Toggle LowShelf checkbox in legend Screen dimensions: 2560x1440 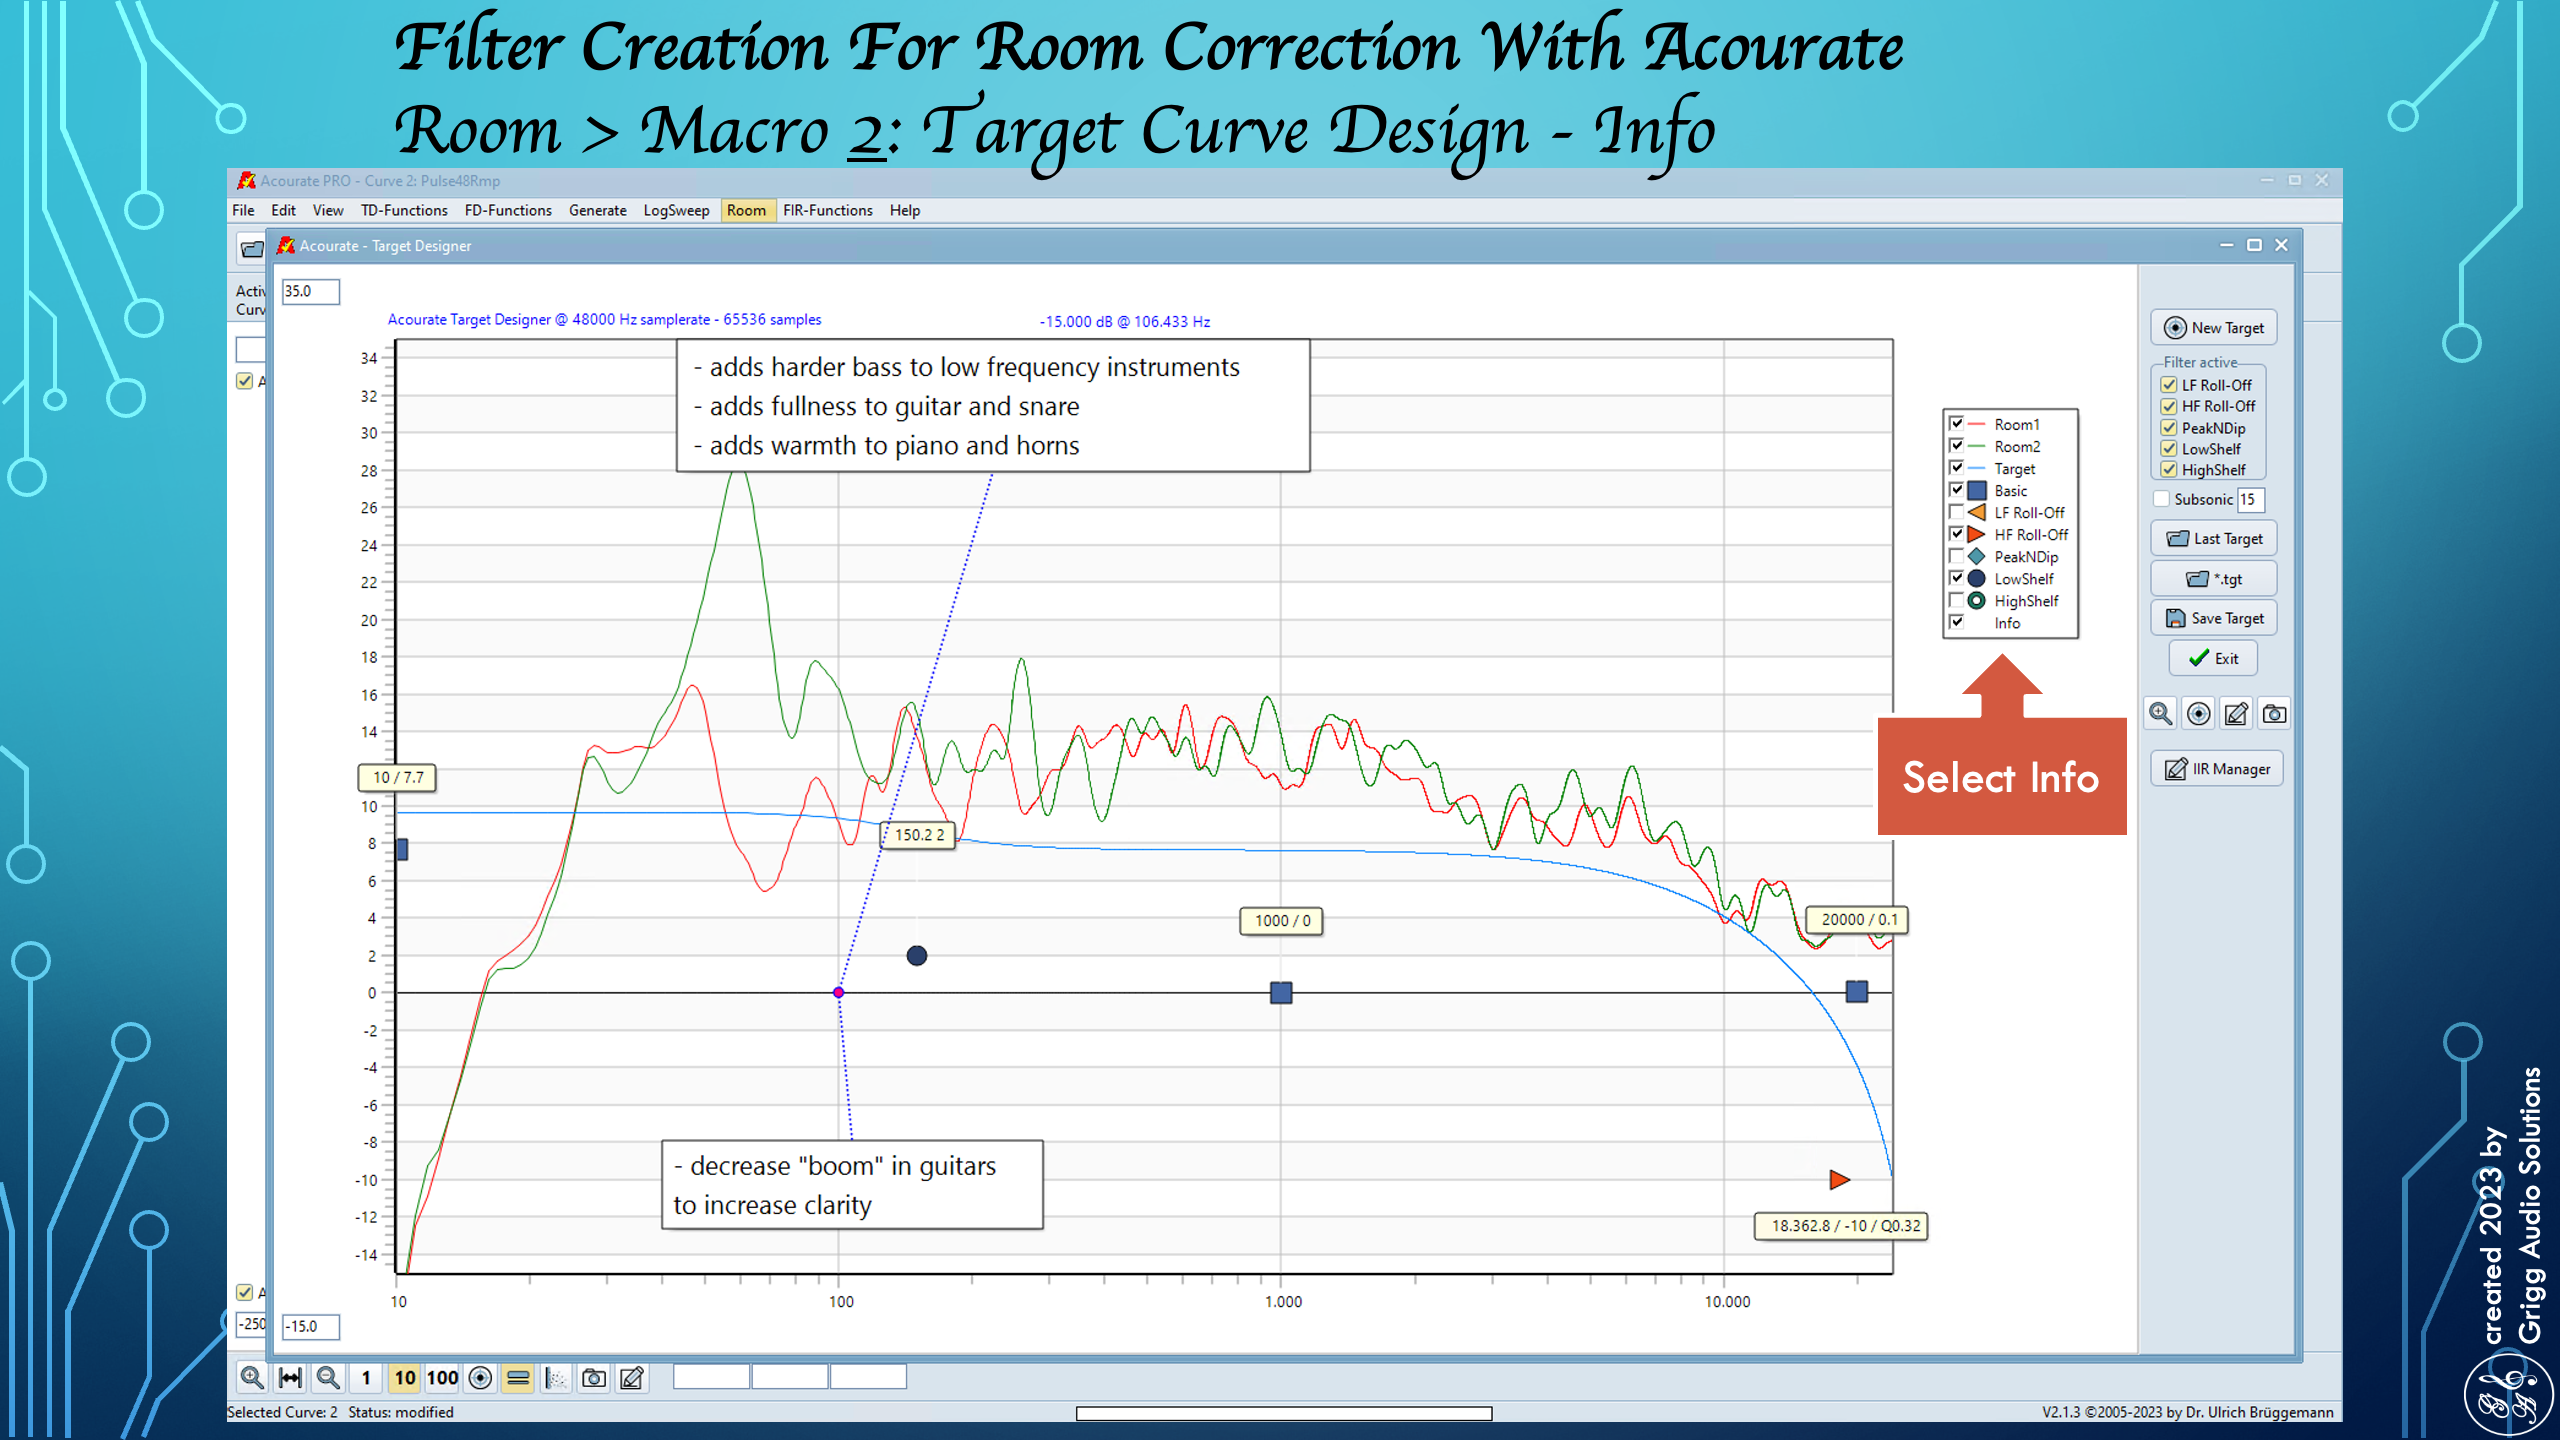click(1956, 578)
